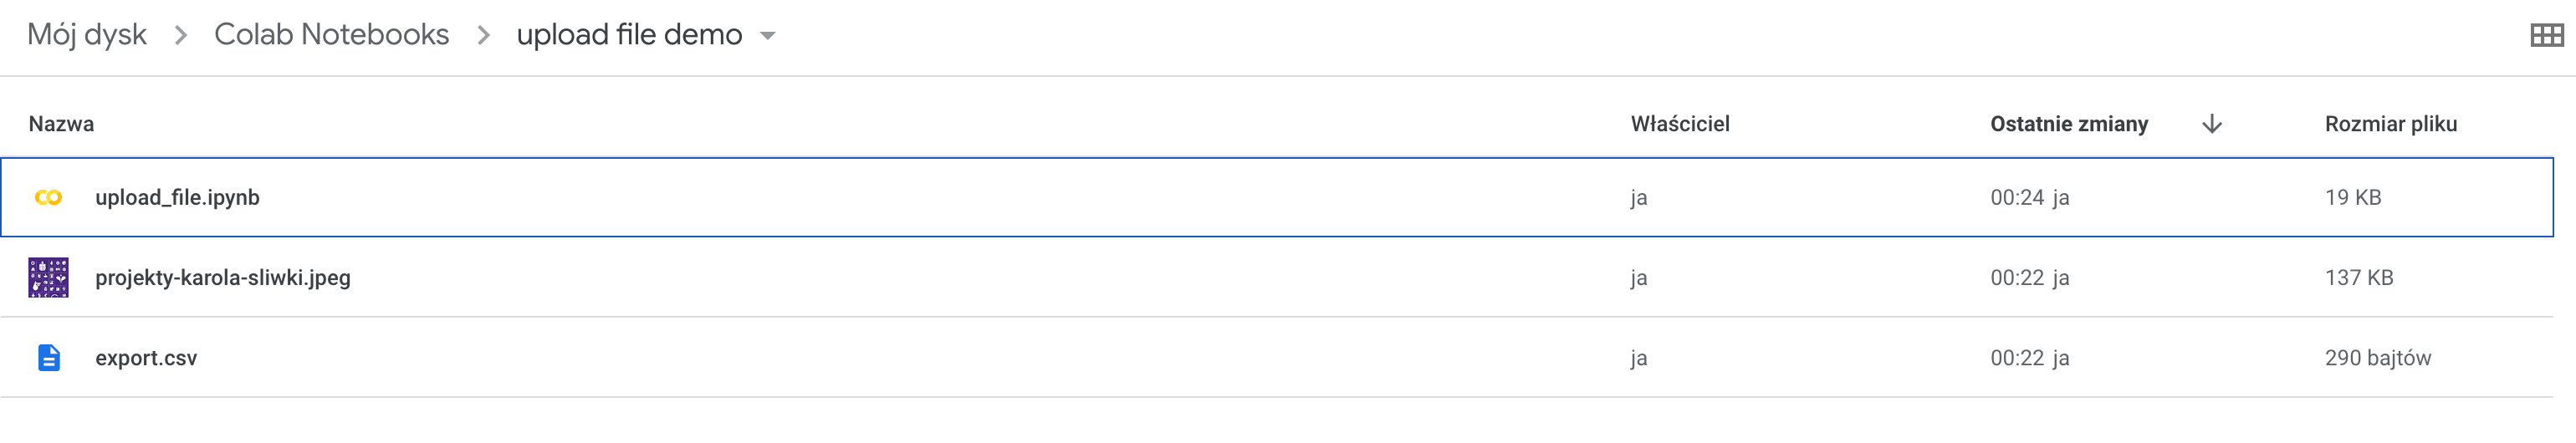The width and height of the screenshot is (2576, 443).
Task: Click the Colab notebook file icon
Action: tap(48, 198)
